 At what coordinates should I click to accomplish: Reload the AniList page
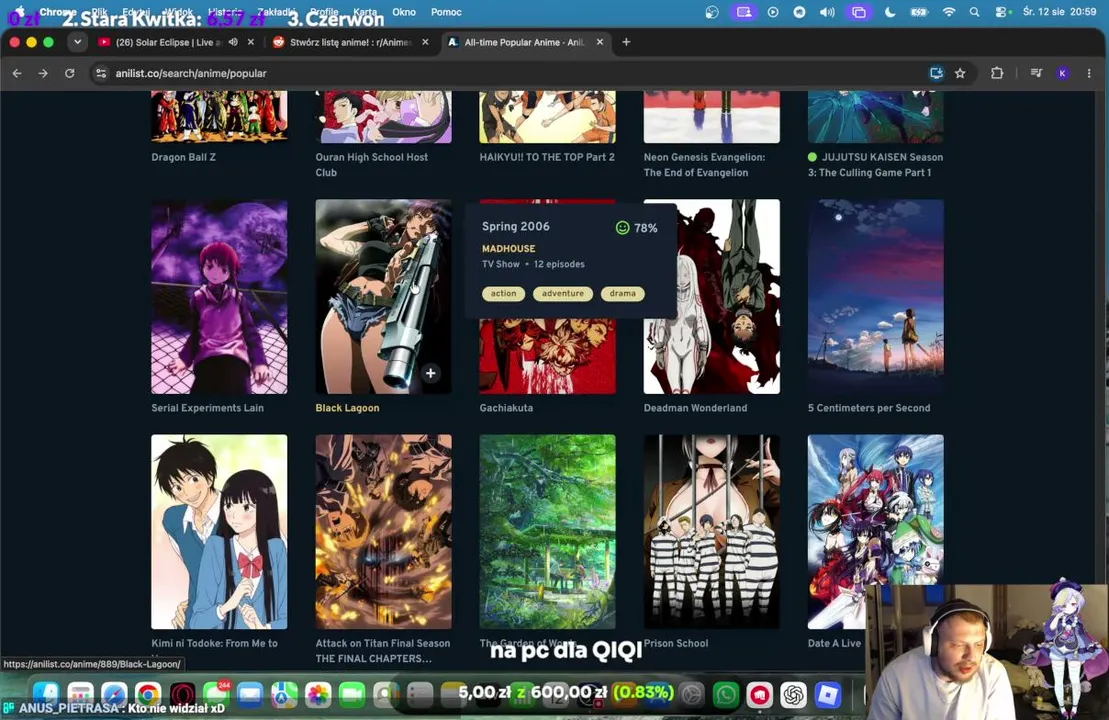[69, 73]
